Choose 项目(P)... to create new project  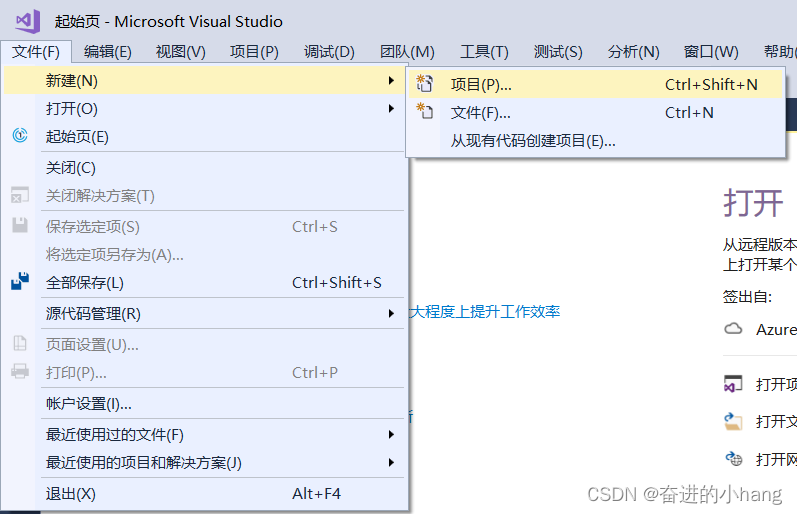click(x=596, y=84)
